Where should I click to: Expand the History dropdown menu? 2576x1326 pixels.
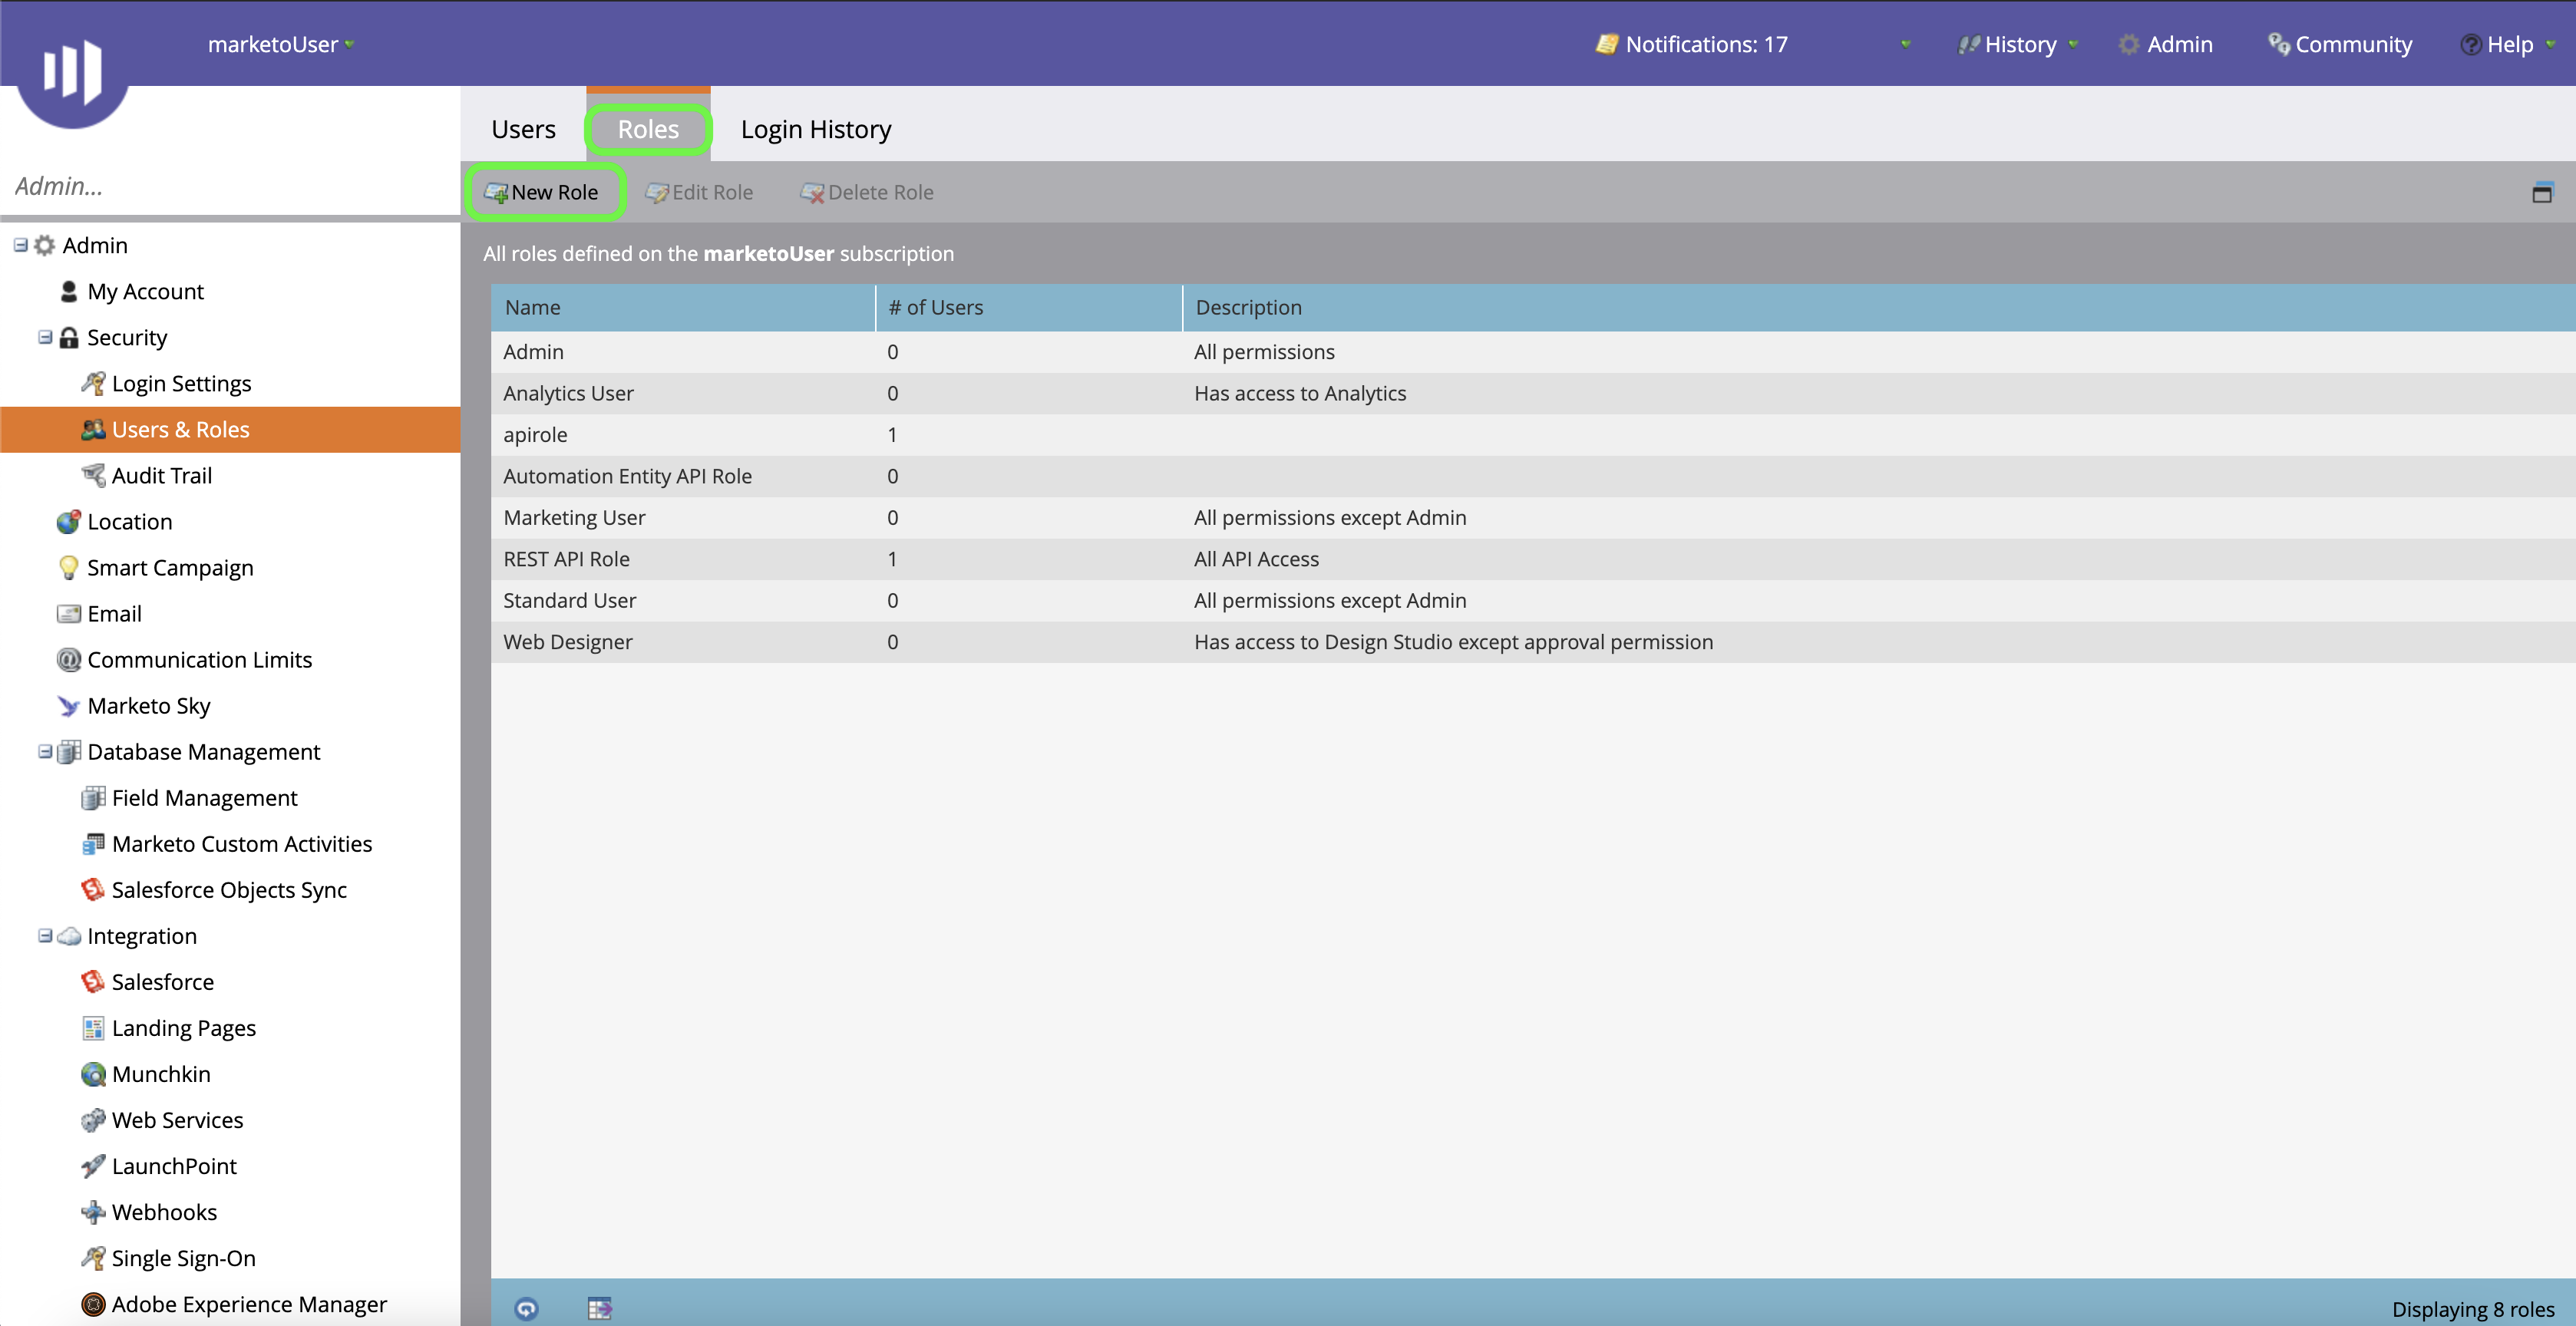tap(2019, 44)
